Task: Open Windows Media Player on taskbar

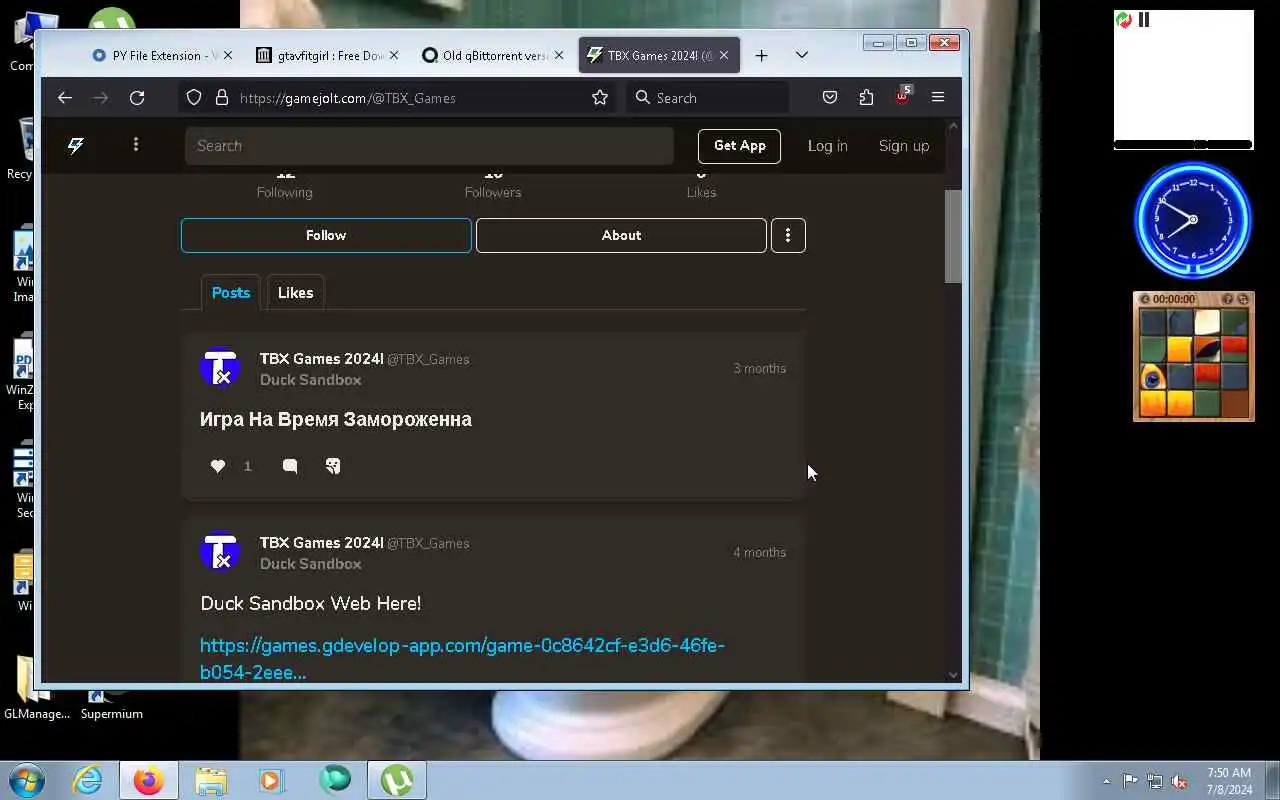Action: pyautogui.click(x=272, y=780)
